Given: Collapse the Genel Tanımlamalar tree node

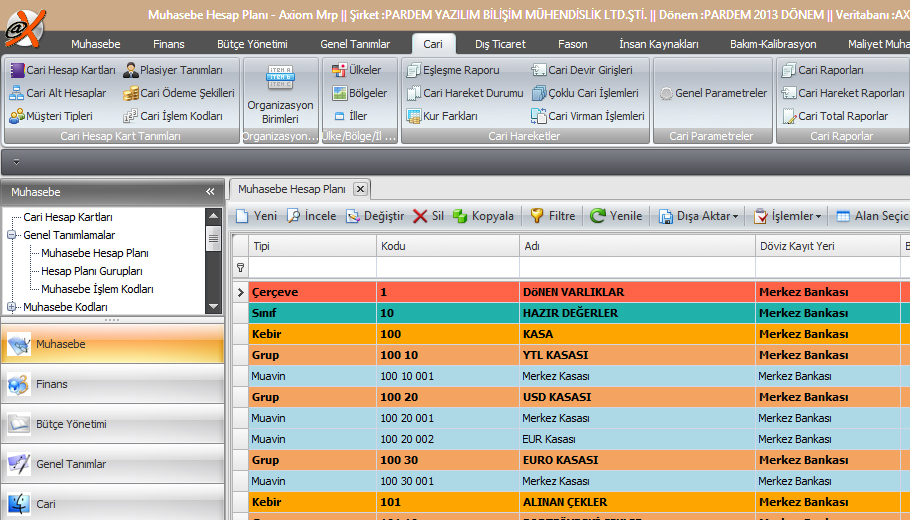Looking at the screenshot, I should [11, 235].
